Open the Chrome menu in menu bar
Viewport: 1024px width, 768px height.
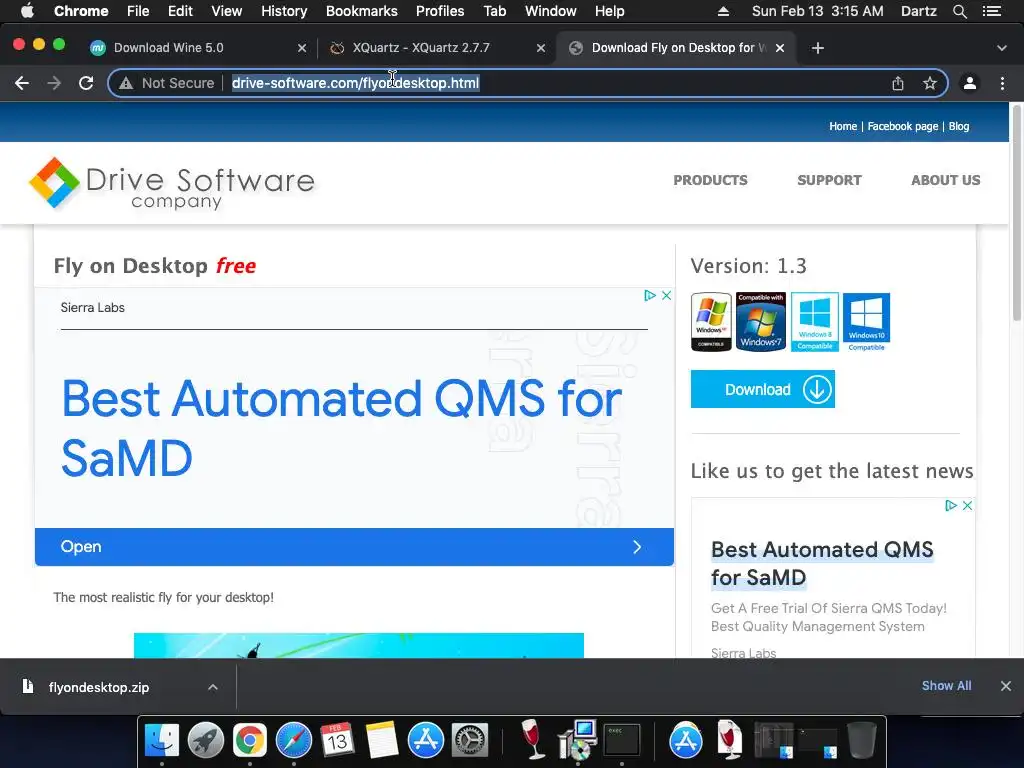81,11
